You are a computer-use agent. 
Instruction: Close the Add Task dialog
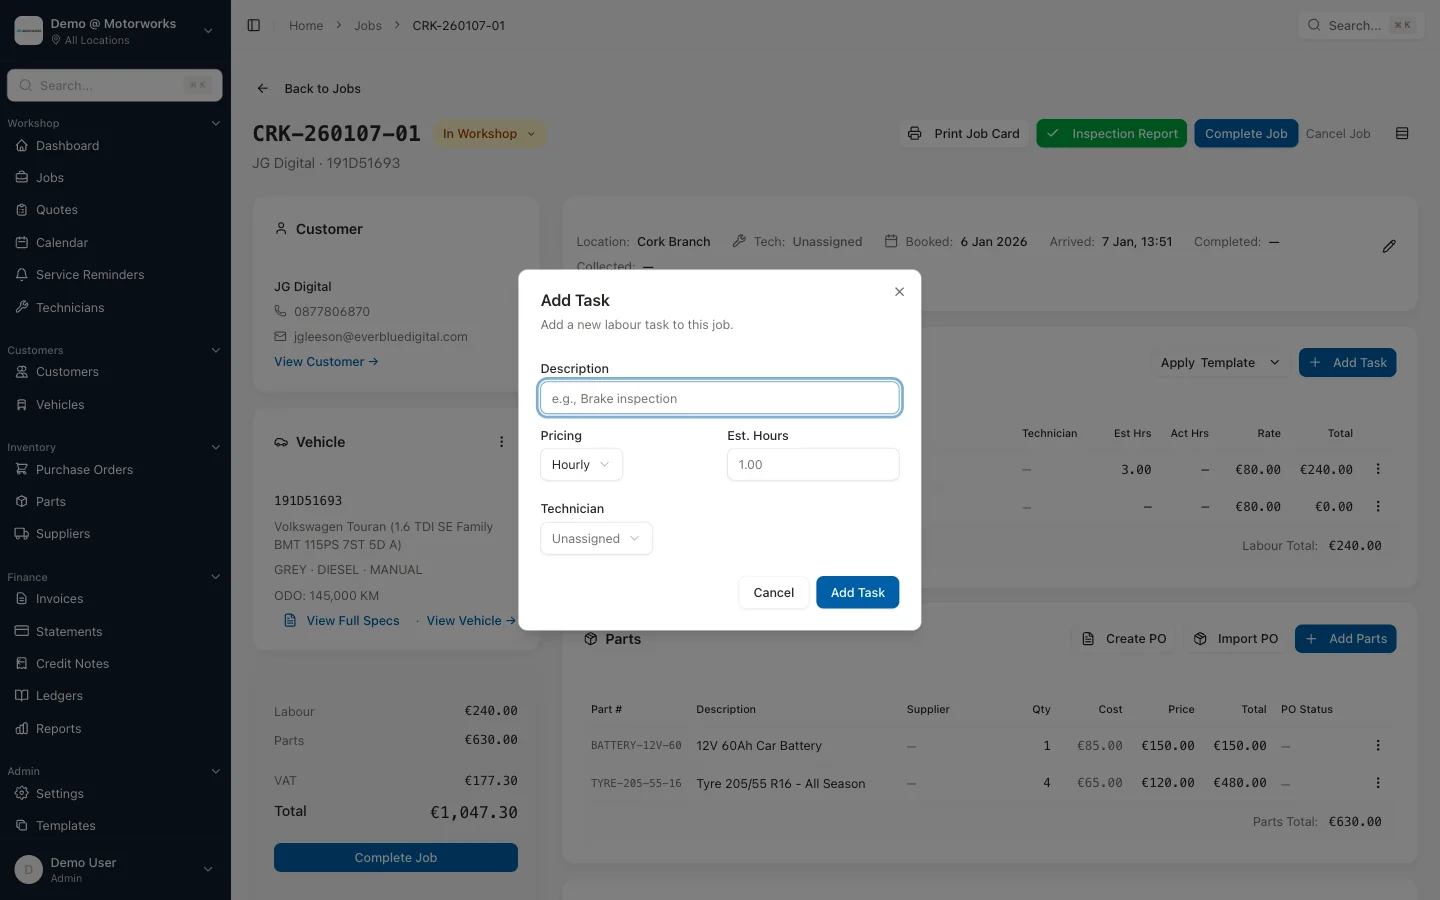coord(899,291)
